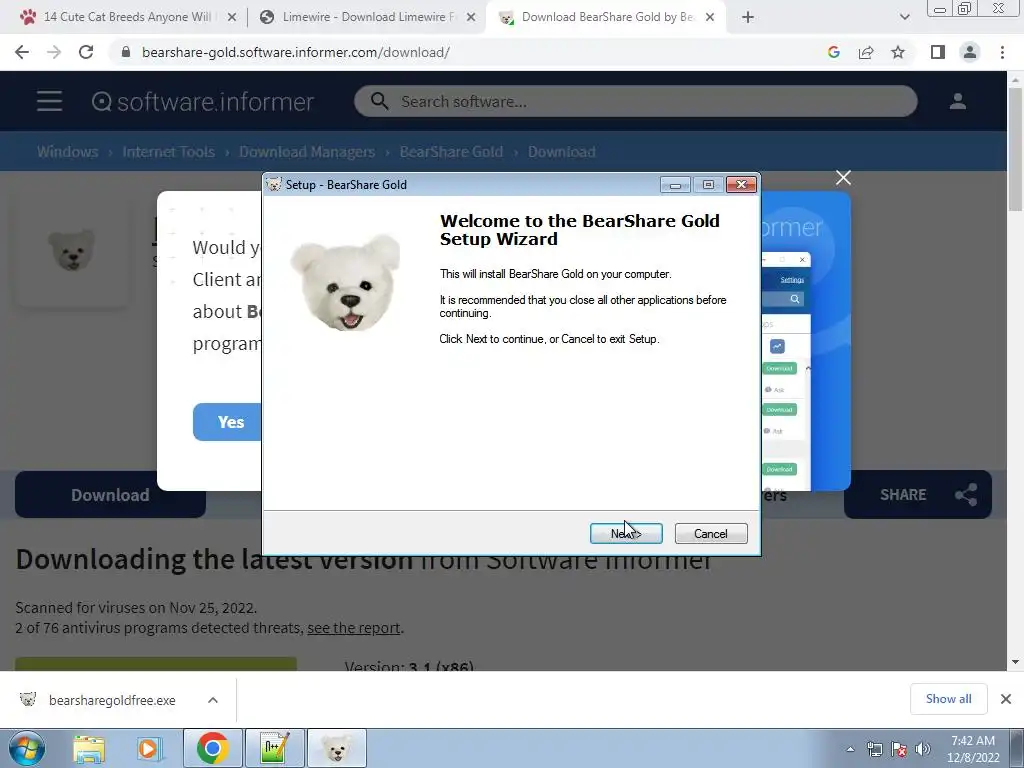The image size is (1024, 768).
Task: Open Chrome side panel
Action: click(x=938, y=52)
